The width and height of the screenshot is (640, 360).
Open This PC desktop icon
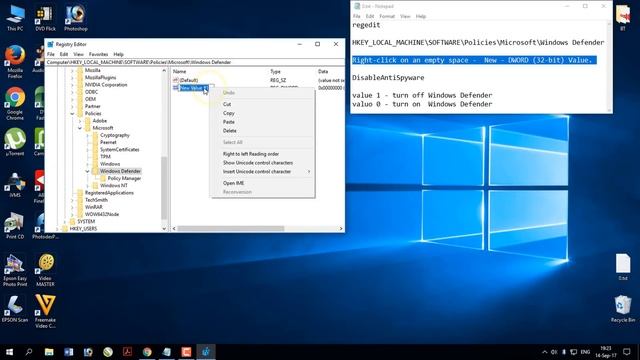click(x=15, y=18)
